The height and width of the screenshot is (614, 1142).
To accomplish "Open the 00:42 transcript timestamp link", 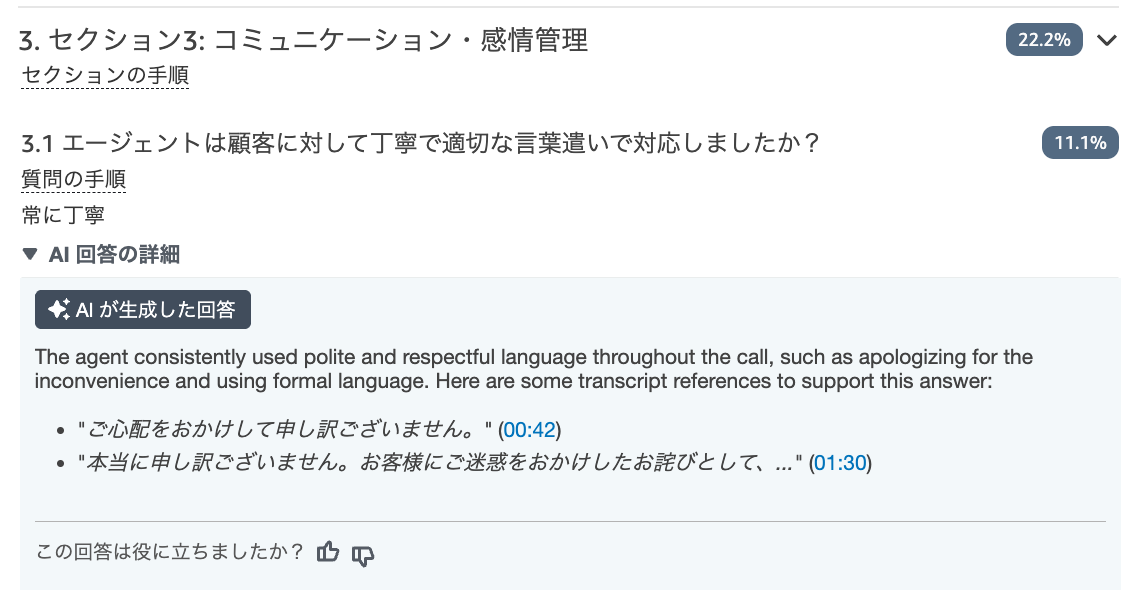I will point(529,430).
